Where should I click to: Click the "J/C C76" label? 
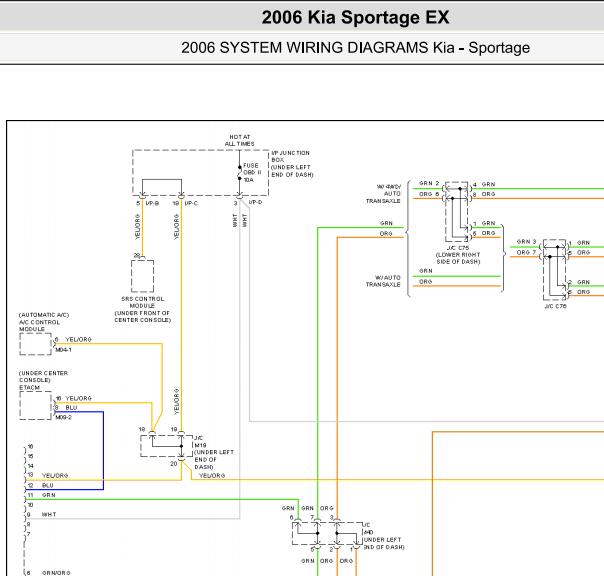click(x=555, y=306)
